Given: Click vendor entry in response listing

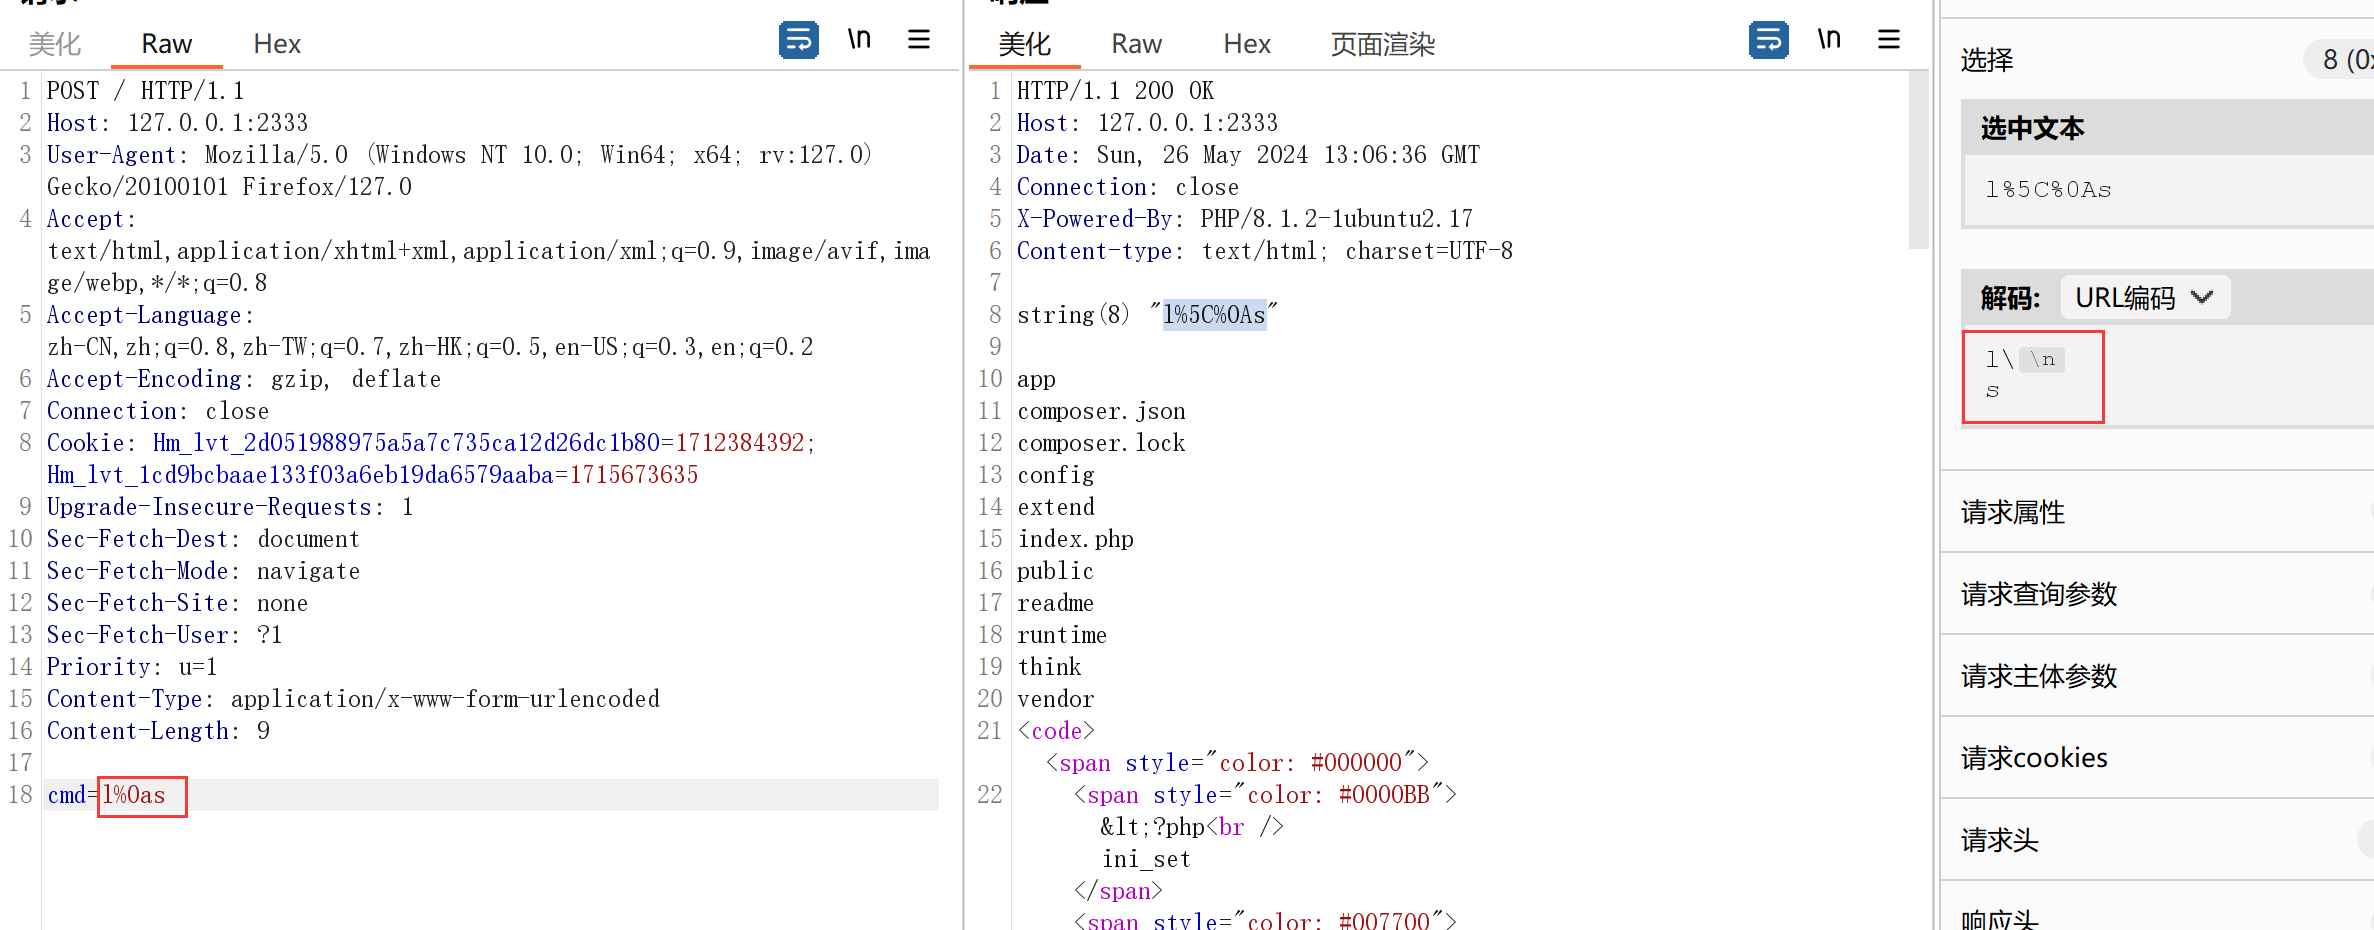Looking at the screenshot, I should (x=1055, y=699).
